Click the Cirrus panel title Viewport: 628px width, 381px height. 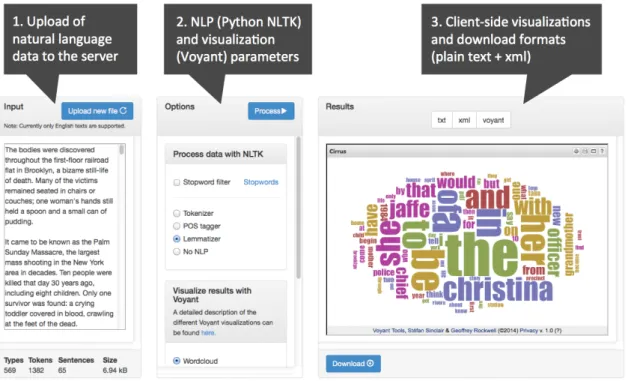(x=338, y=151)
